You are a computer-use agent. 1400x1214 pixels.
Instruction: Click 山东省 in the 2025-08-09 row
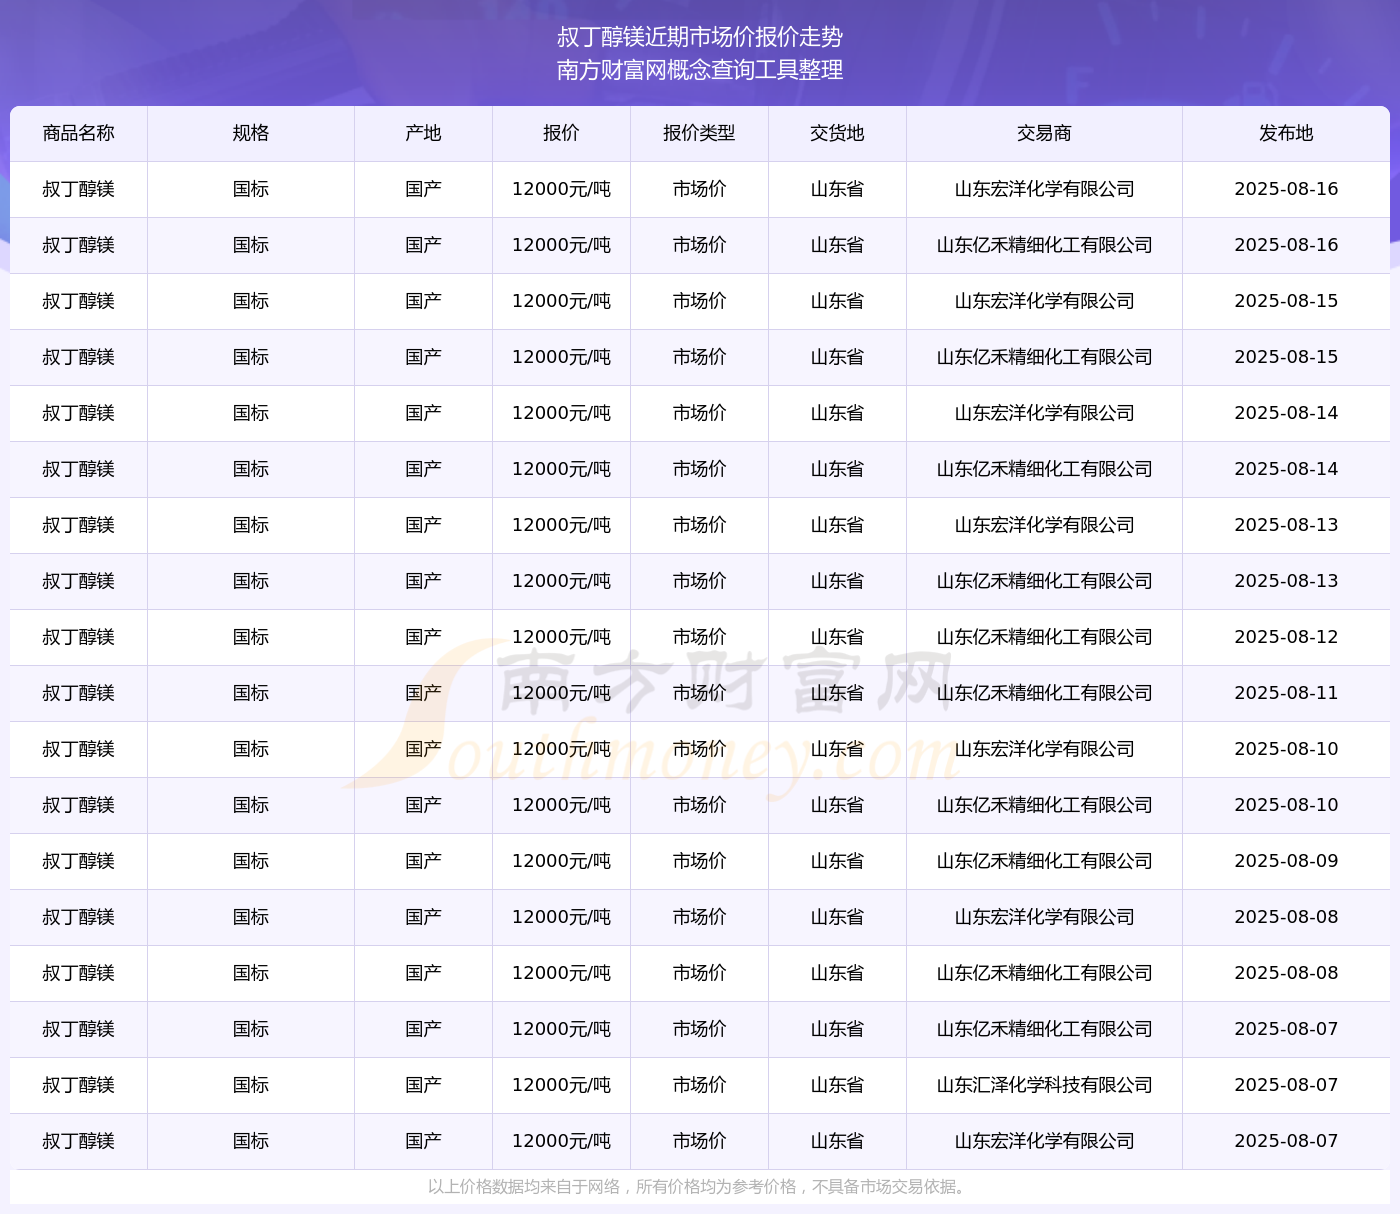837,861
